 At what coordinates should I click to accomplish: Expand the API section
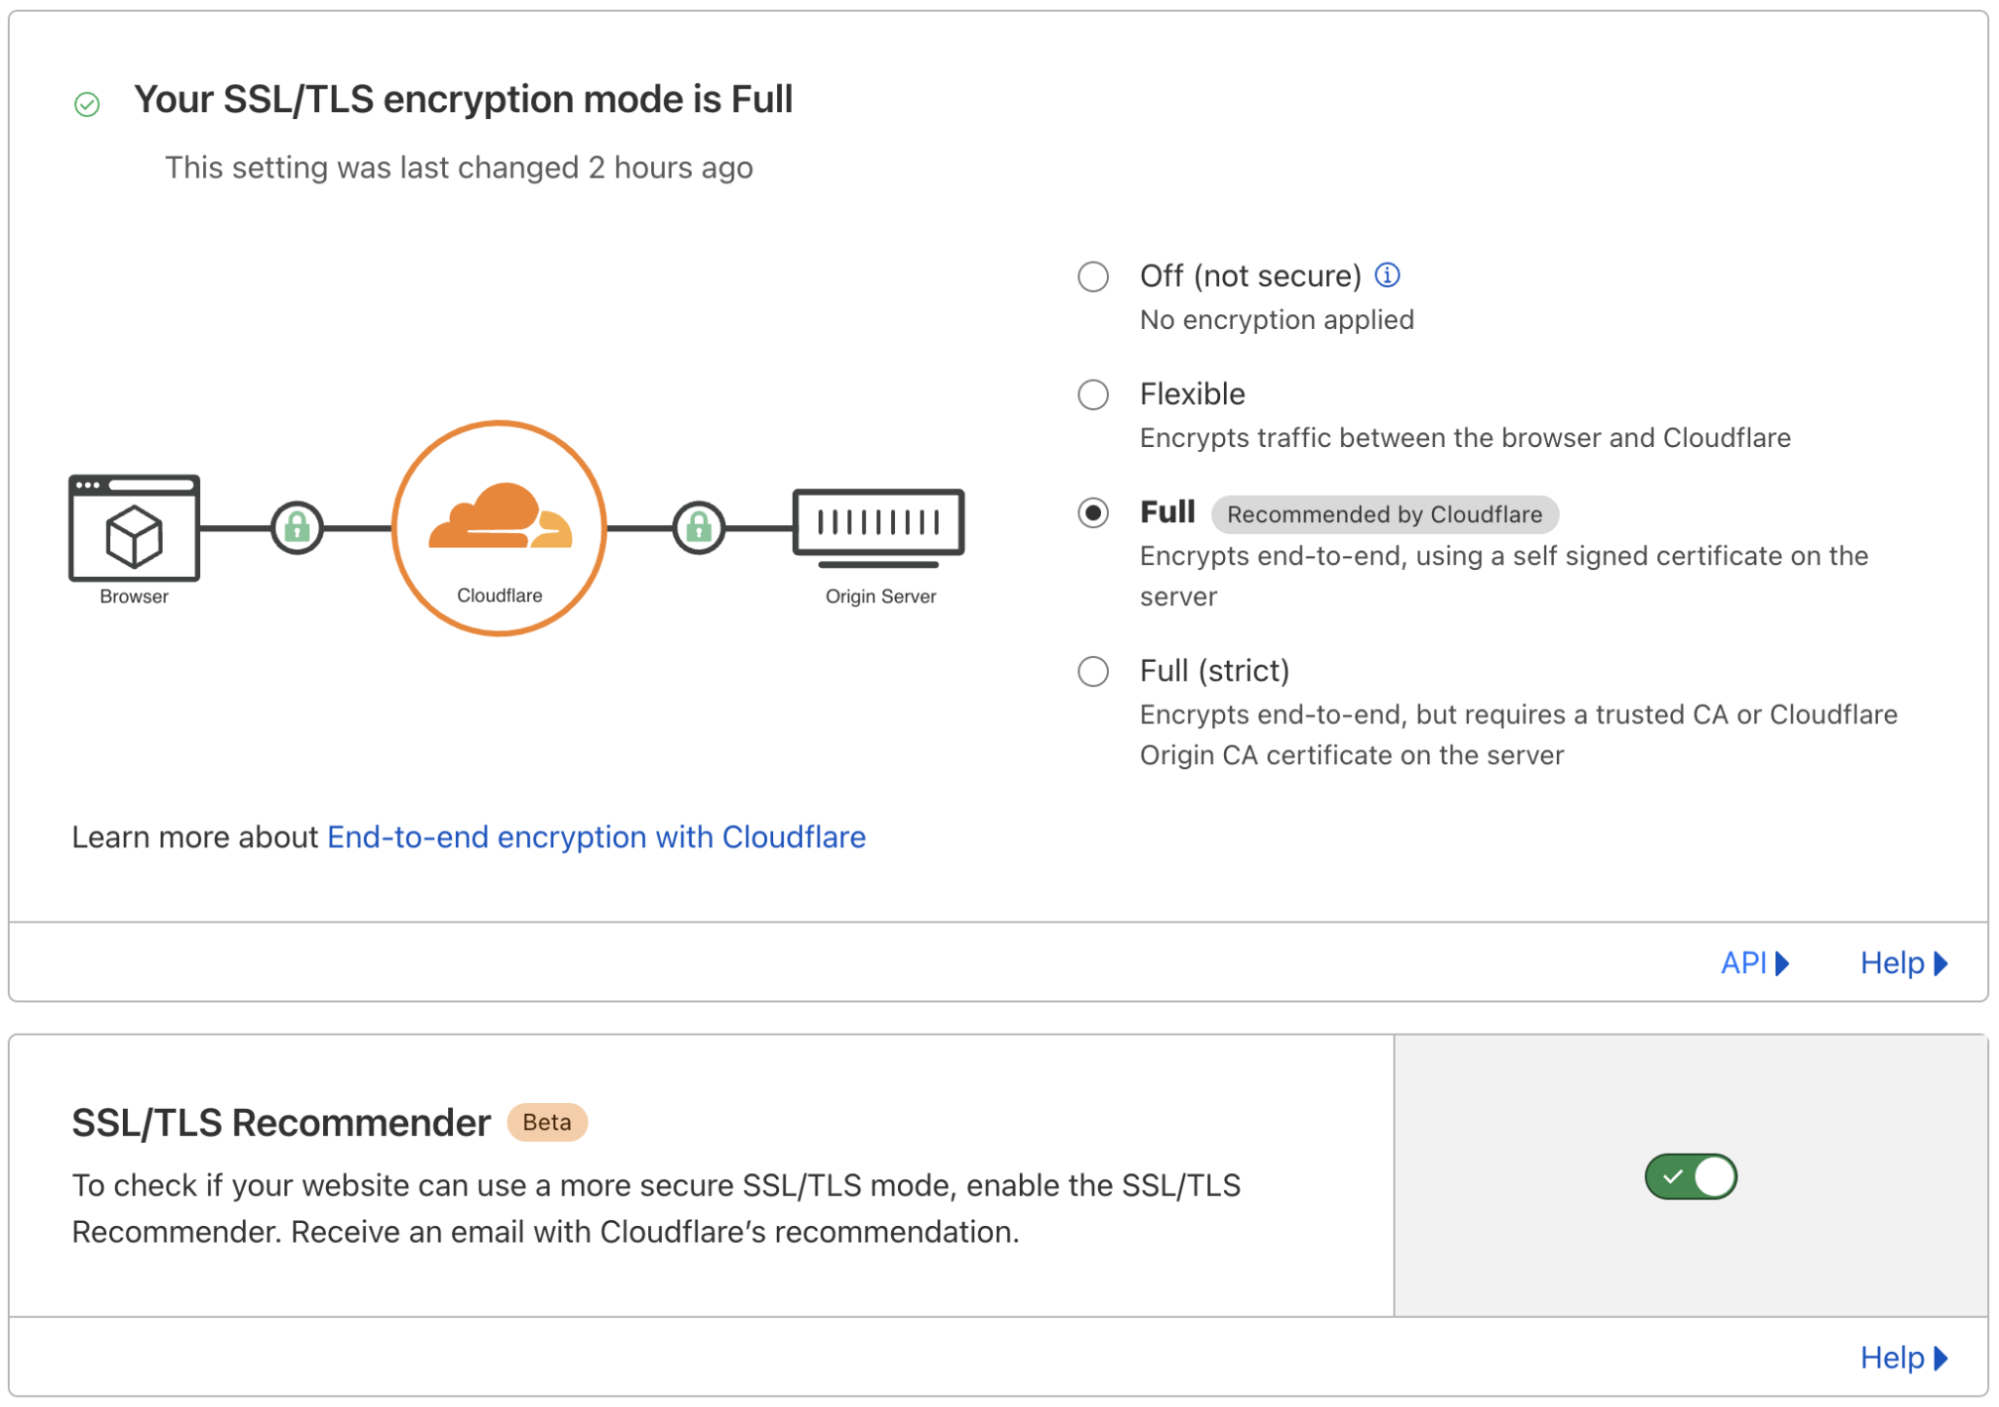[x=1754, y=963]
